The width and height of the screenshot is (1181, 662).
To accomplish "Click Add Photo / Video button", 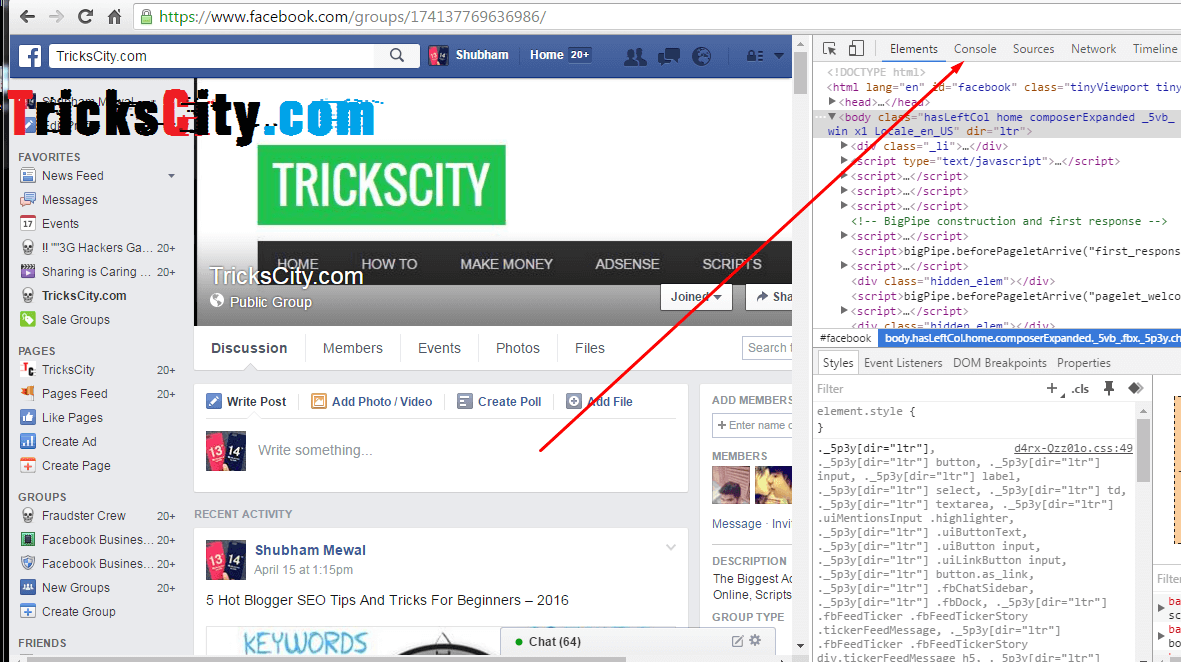I will pyautogui.click(x=372, y=401).
